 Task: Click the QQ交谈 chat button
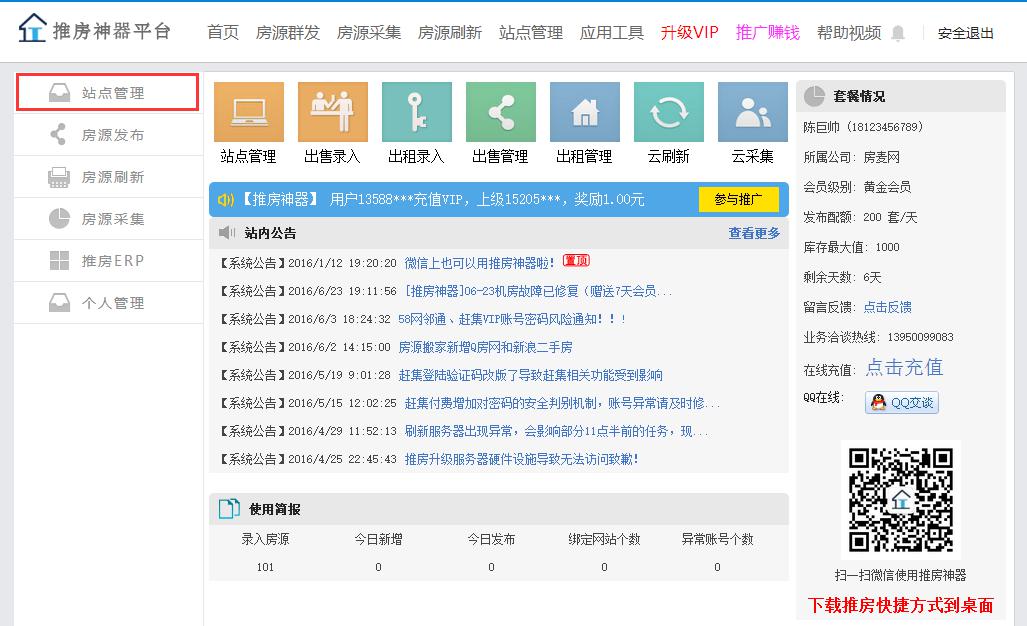902,402
